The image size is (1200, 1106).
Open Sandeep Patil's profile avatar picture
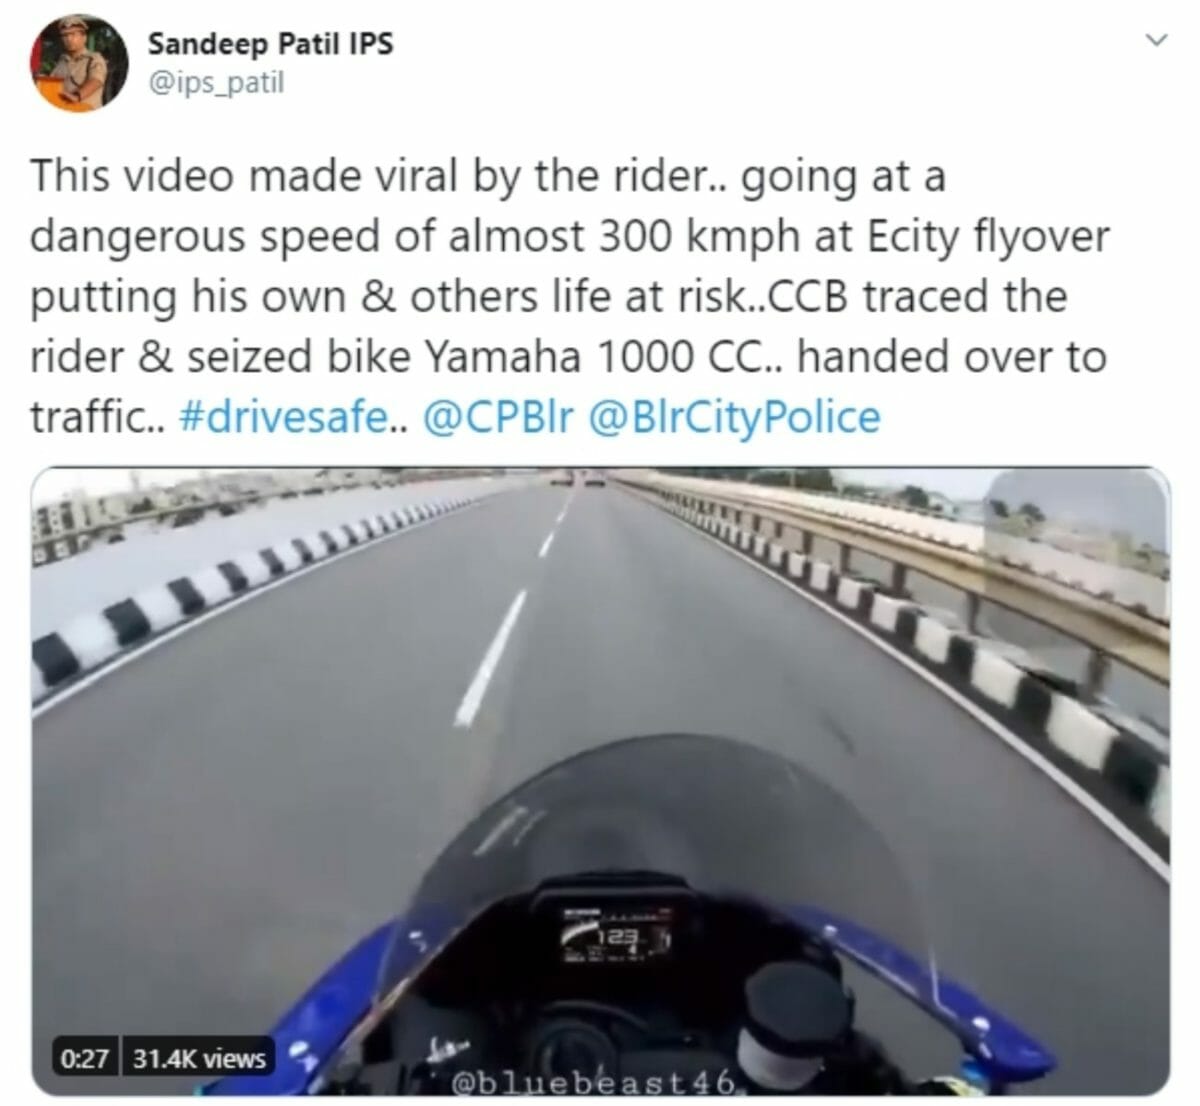(x=80, y=62)
